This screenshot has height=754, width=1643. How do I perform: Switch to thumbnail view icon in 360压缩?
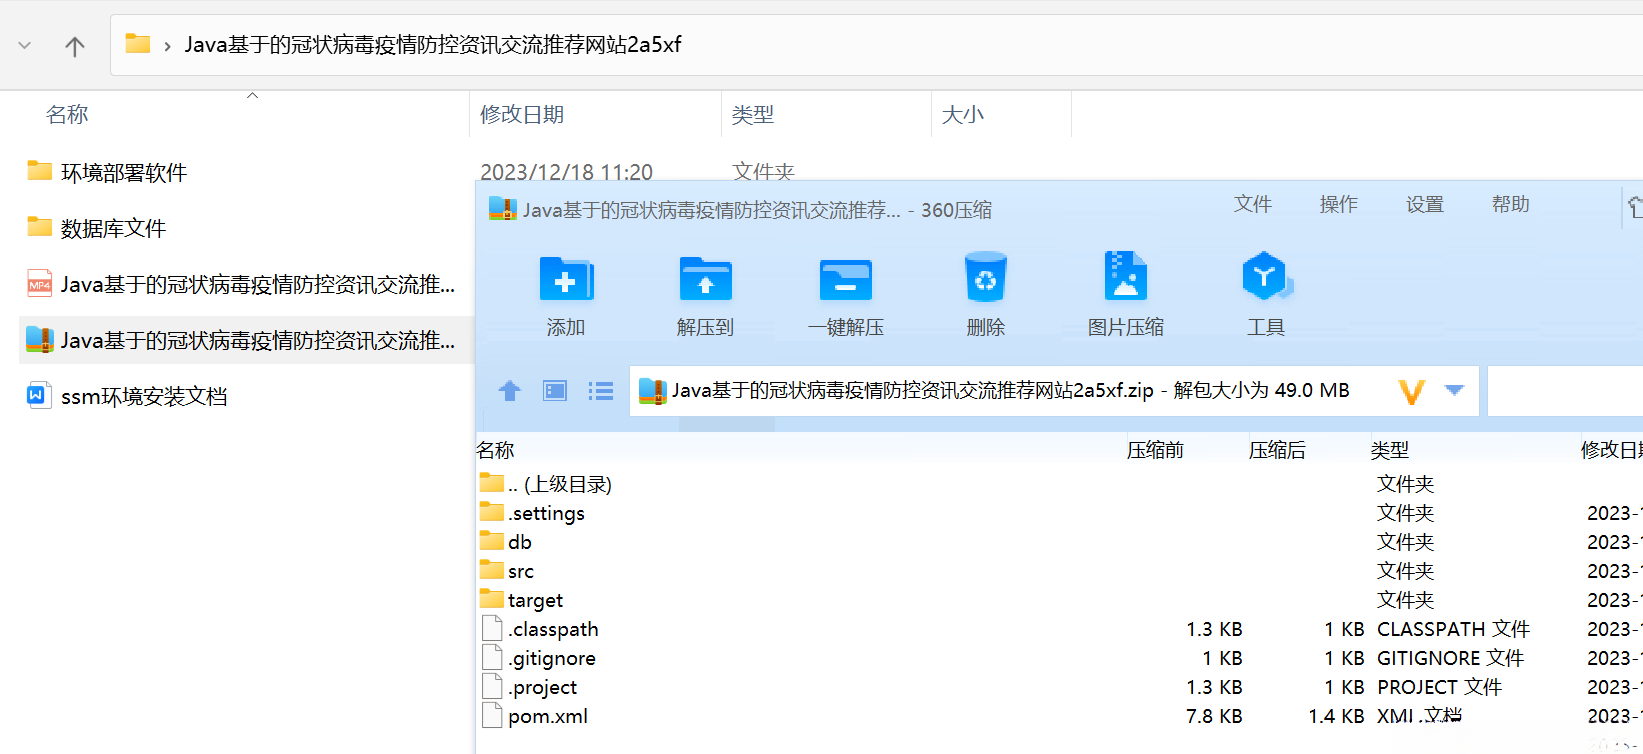pos(555,391)
